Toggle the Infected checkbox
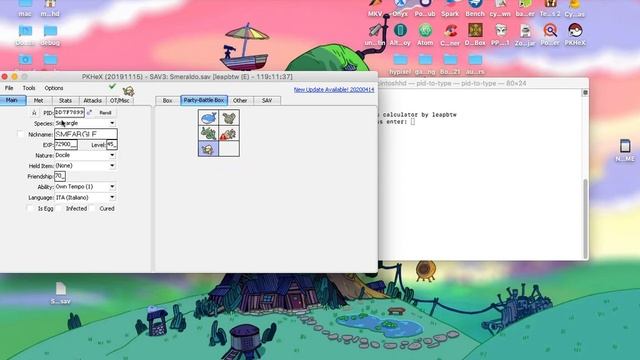 (x=60, y=208)
